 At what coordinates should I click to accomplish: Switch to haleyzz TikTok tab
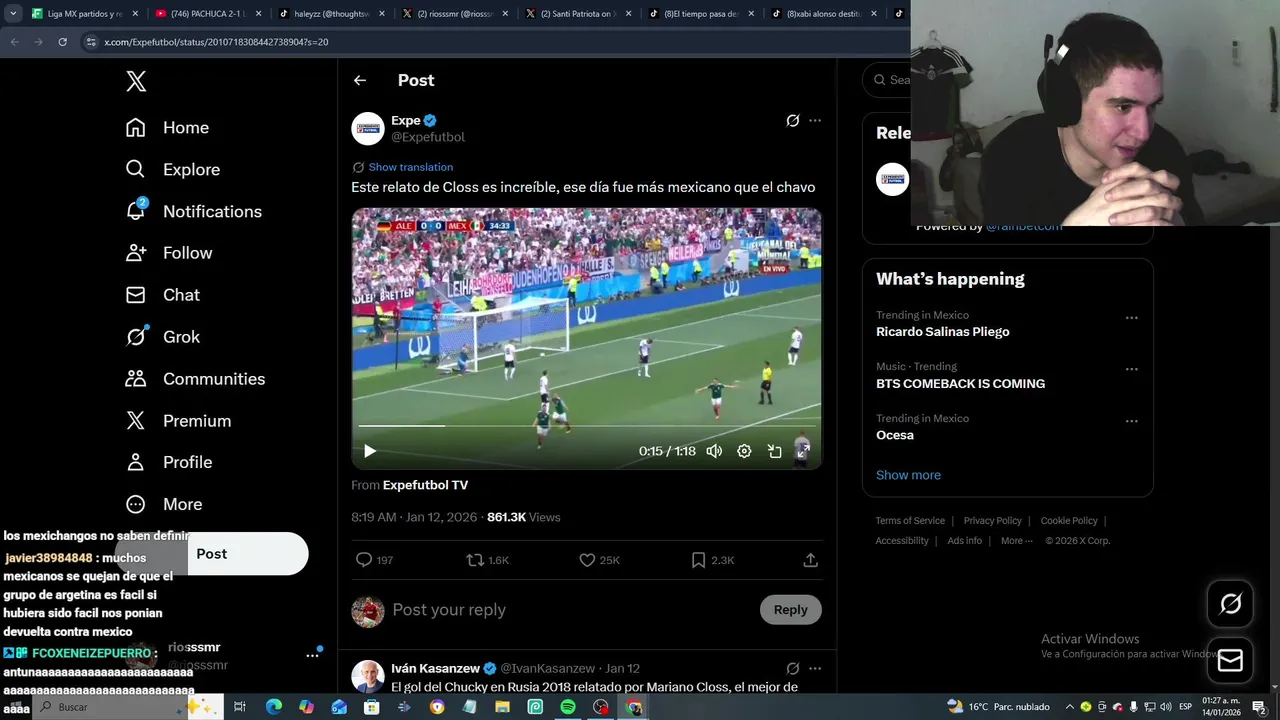tap(330, 14)
